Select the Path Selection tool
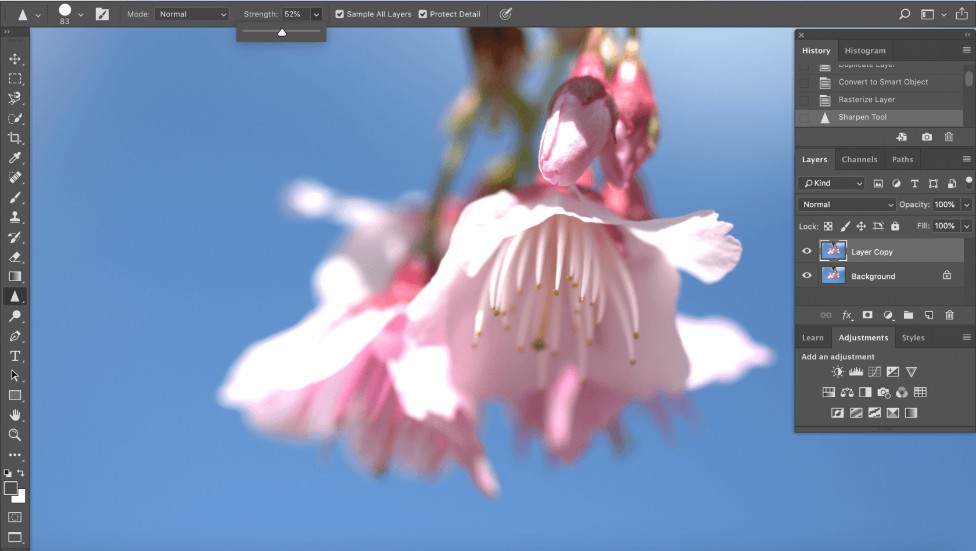Image resolution: width=976 pixels, height=551 pixels. click(x=15, y=375)
